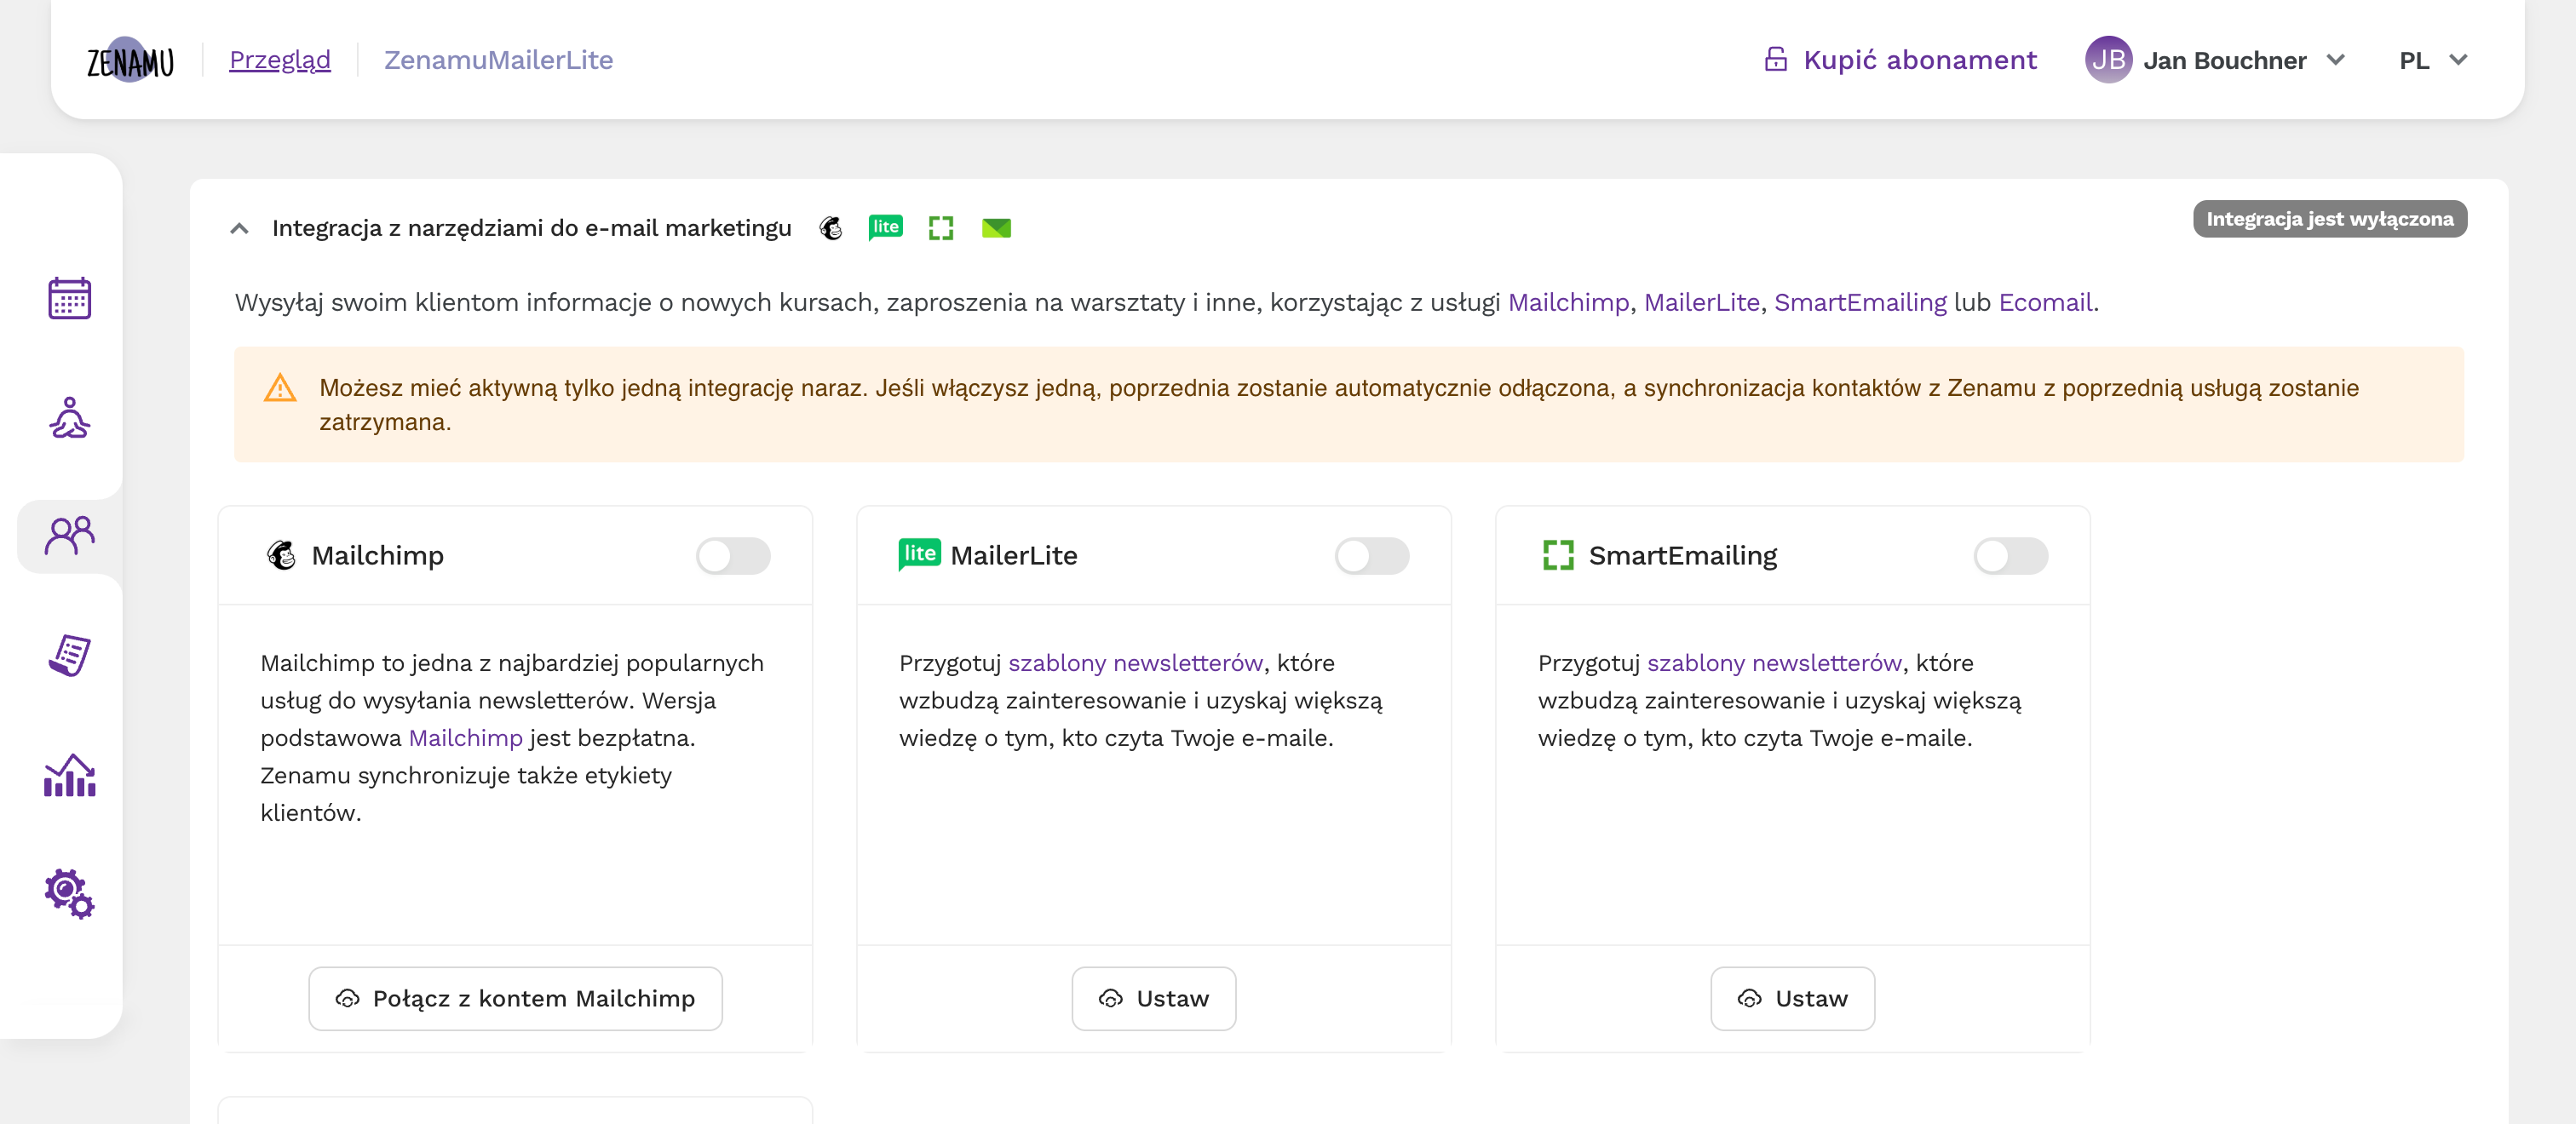2576x1124 pixels.
Task: Open the meditating person sidebar icon
Action: point(70,417)
